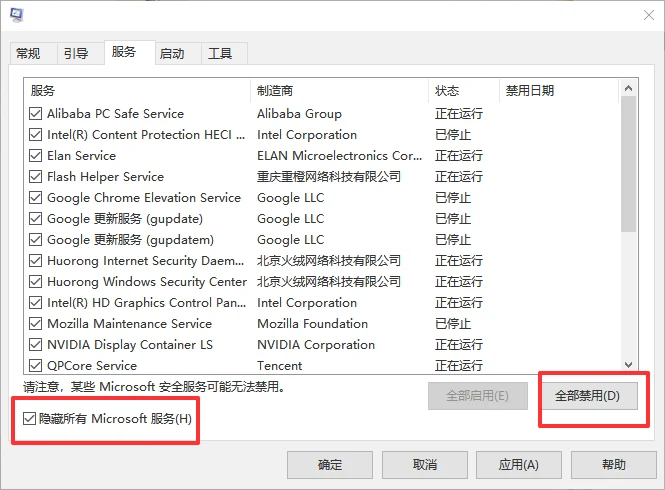Image resolution: width=665 pixels, height=490 pixels.
Task: Click the QPCore Service name text
Action: [92, 366]
